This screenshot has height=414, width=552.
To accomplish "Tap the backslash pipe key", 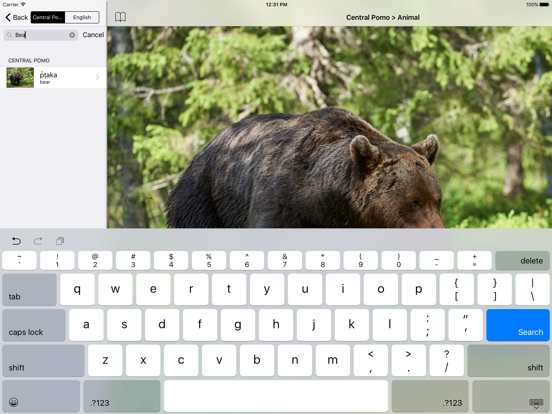I will pyautogui.click(x=533, y=290).
